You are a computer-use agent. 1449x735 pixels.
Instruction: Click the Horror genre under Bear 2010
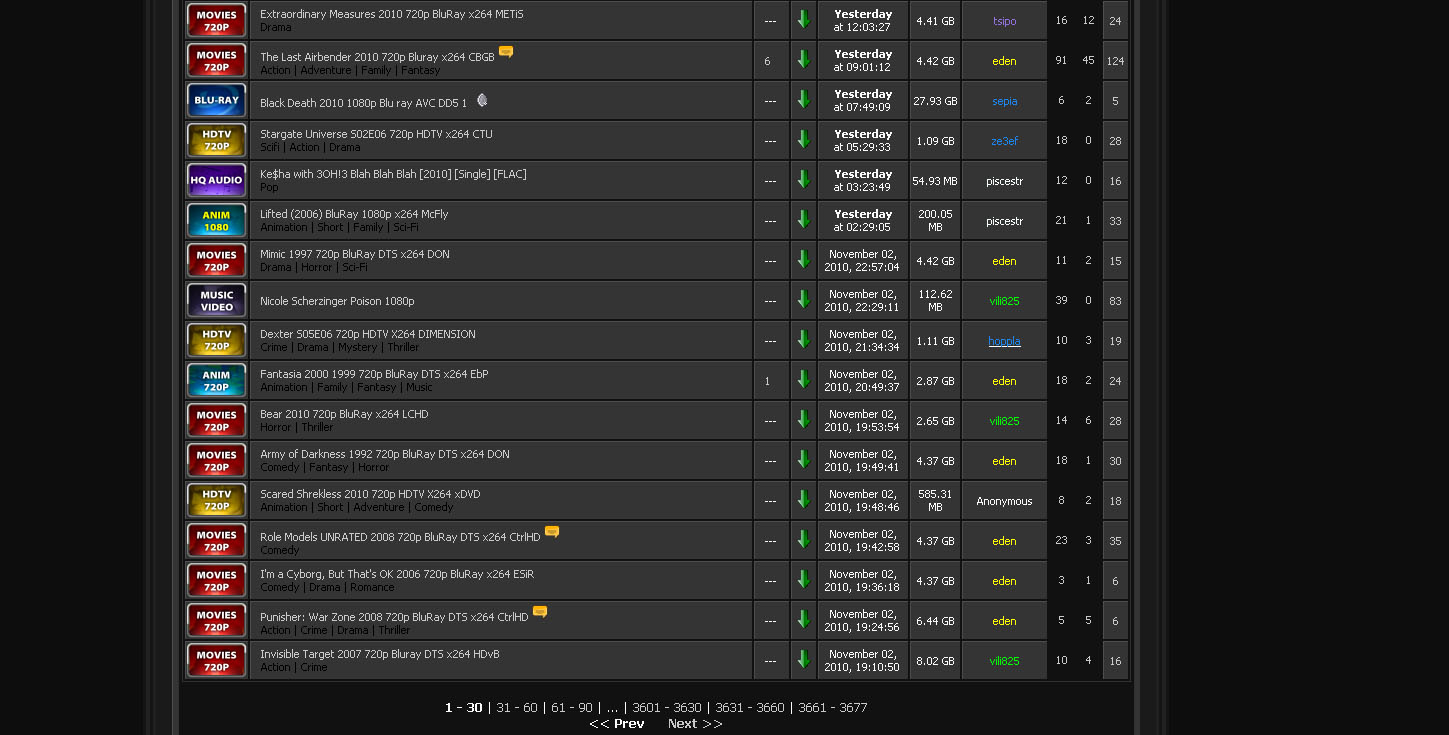[276, 427]
